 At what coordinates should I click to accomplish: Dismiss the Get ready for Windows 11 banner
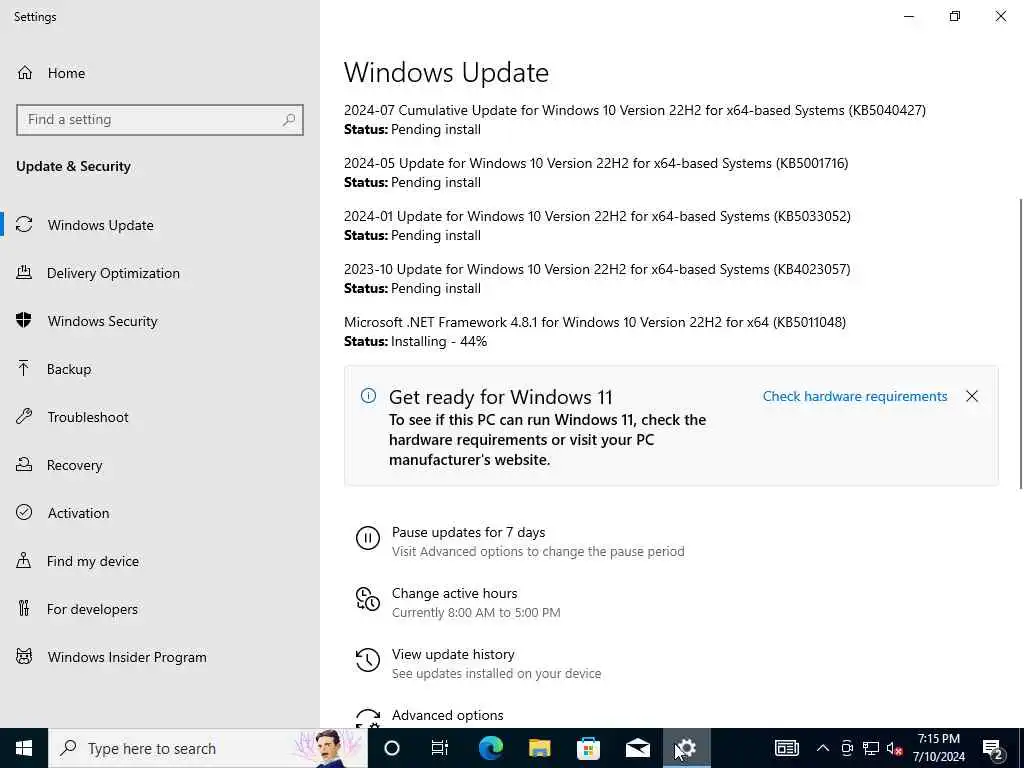coord(972,396)
